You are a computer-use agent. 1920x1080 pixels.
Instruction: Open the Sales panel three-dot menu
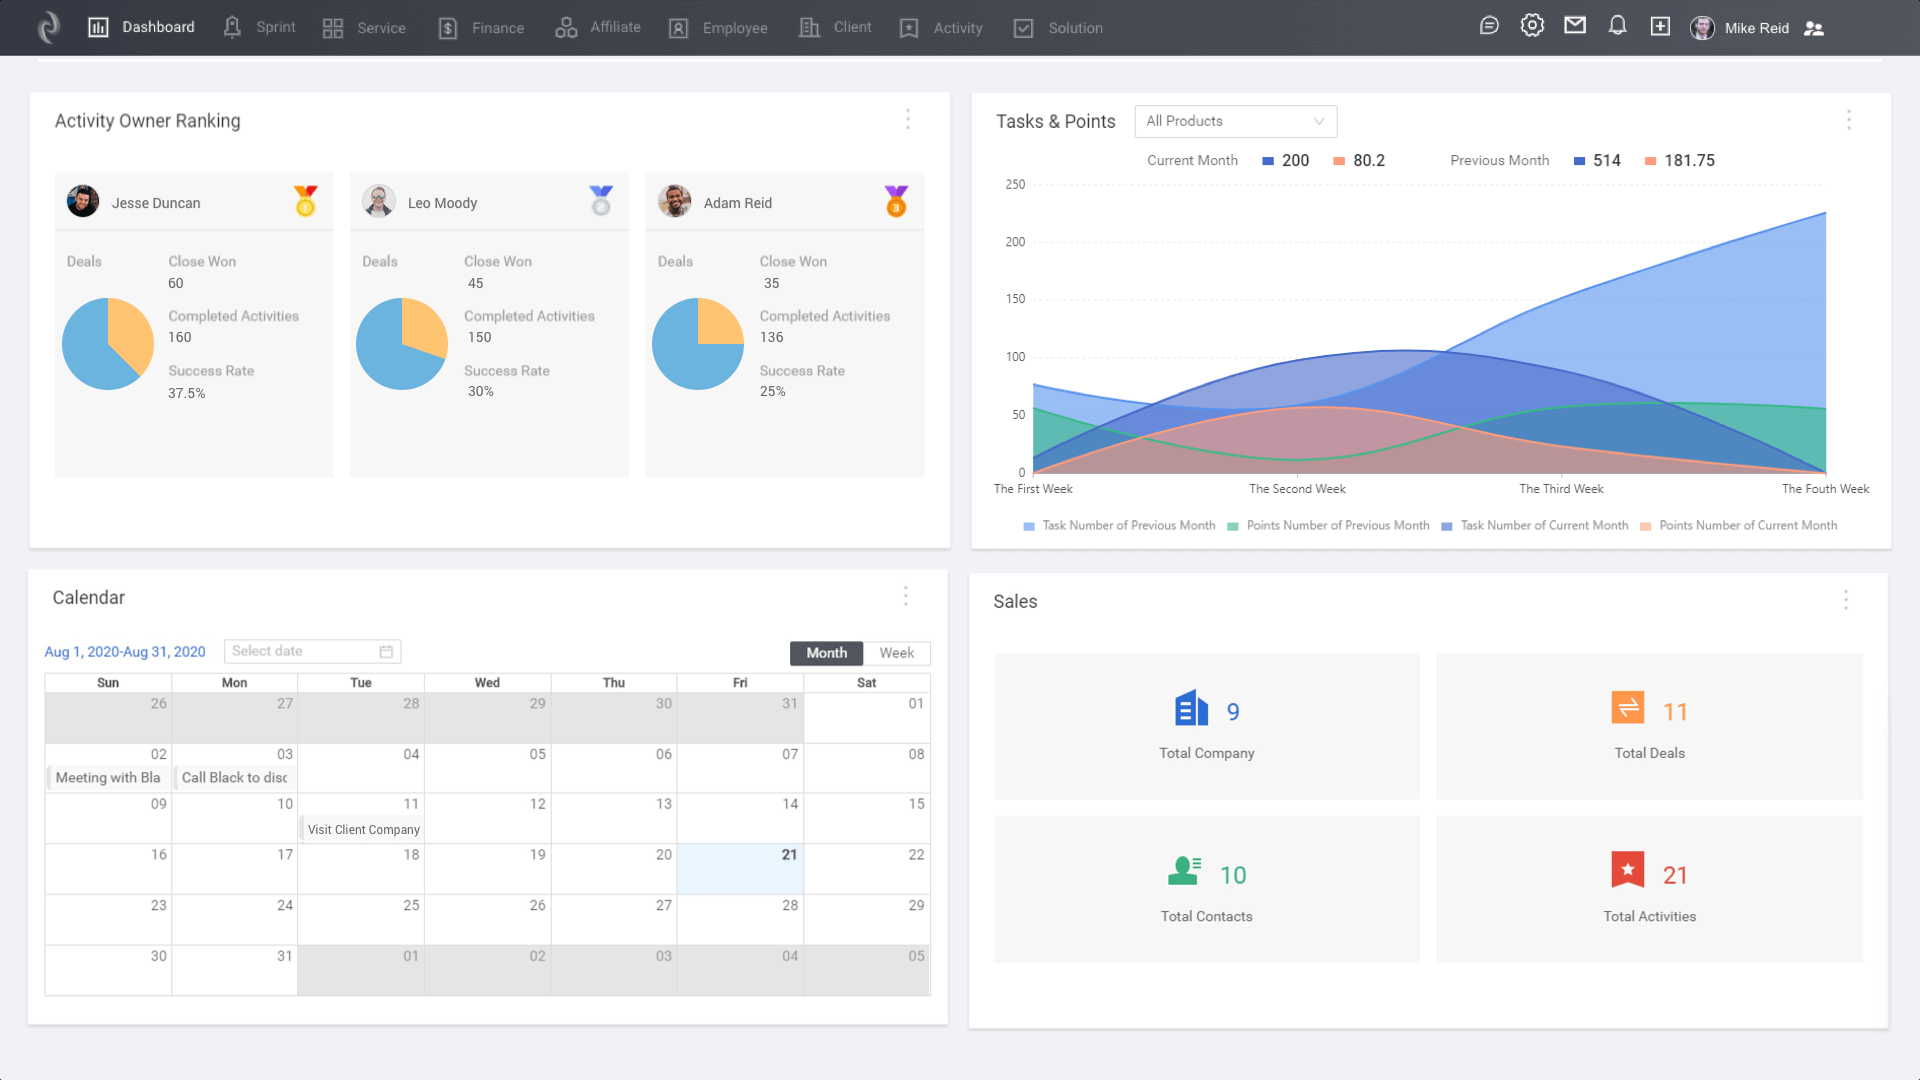click(1846, 600)
